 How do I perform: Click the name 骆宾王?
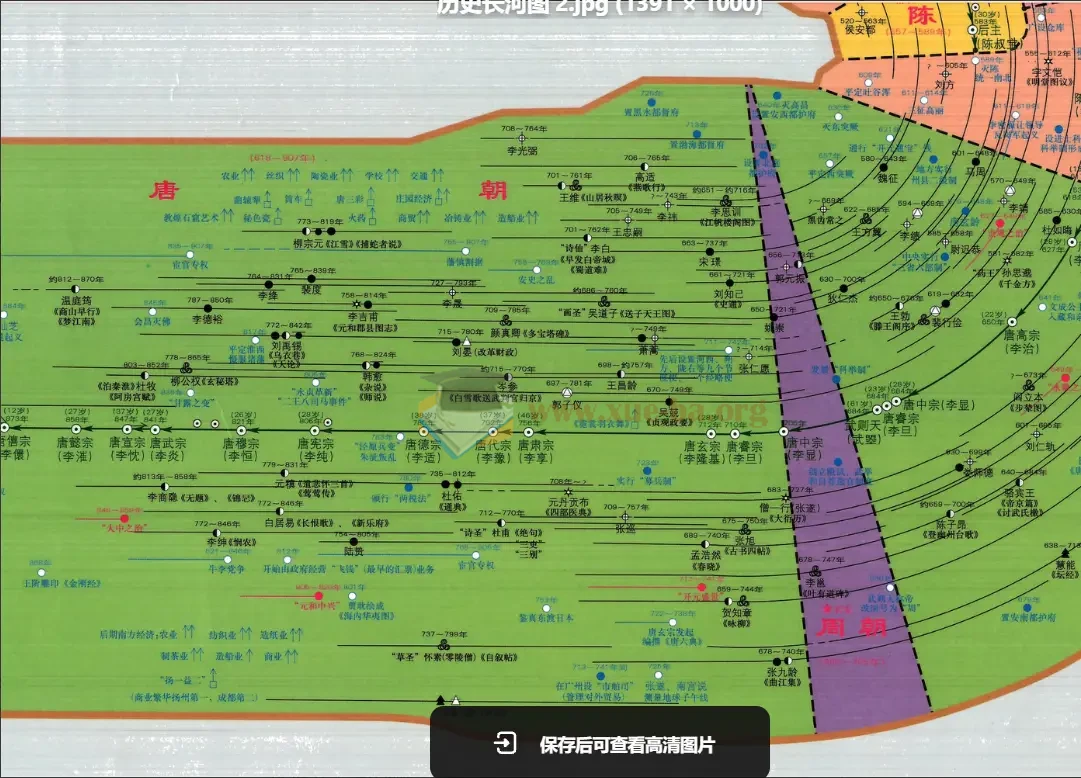1020,492
